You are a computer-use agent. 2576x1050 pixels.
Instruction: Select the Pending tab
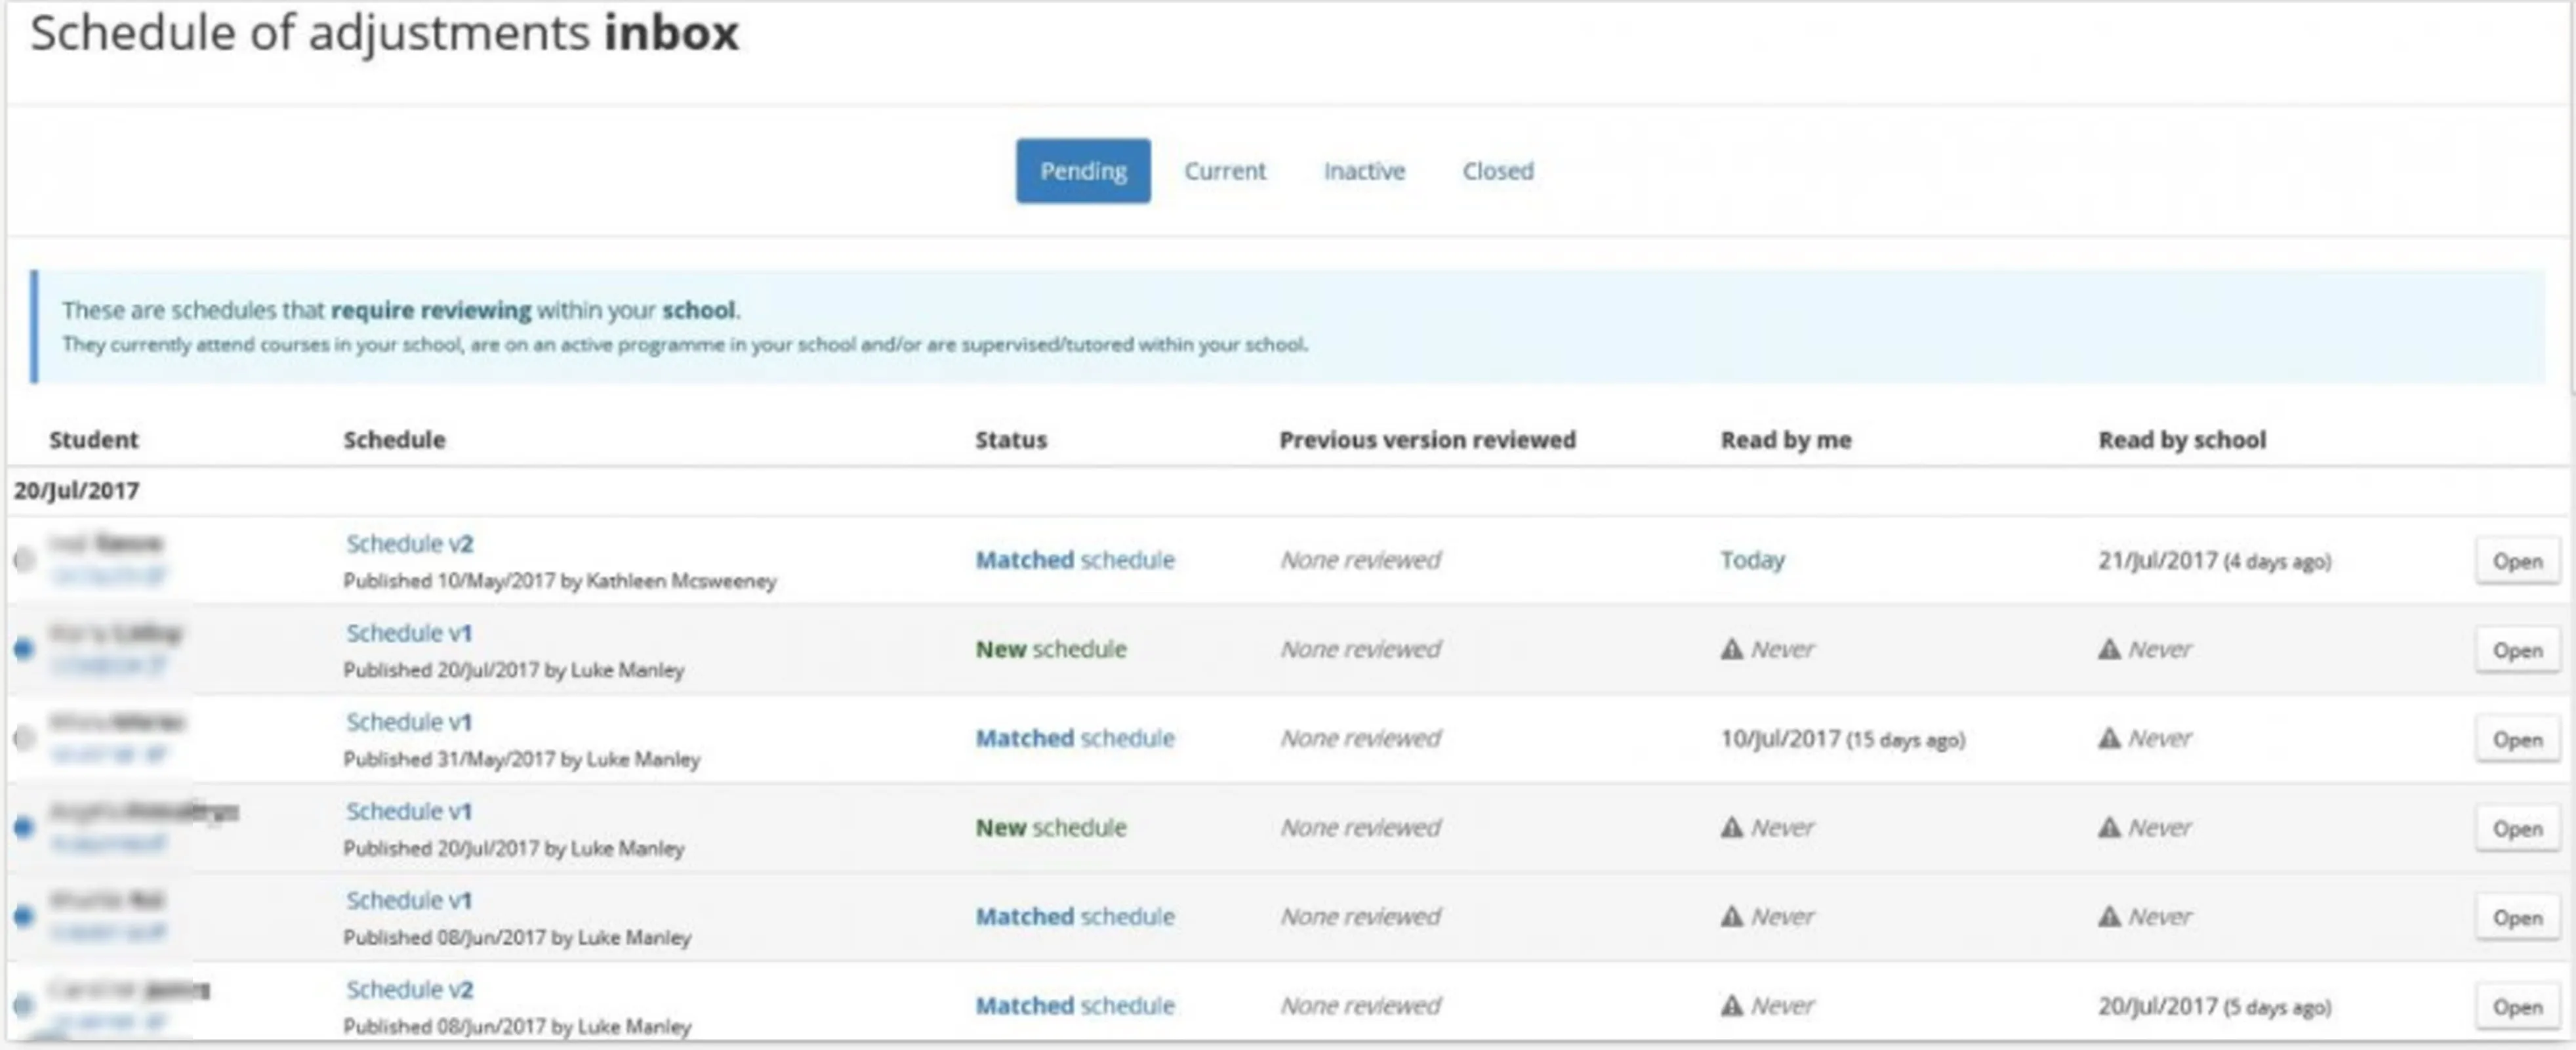click(x=1083, y=171)
